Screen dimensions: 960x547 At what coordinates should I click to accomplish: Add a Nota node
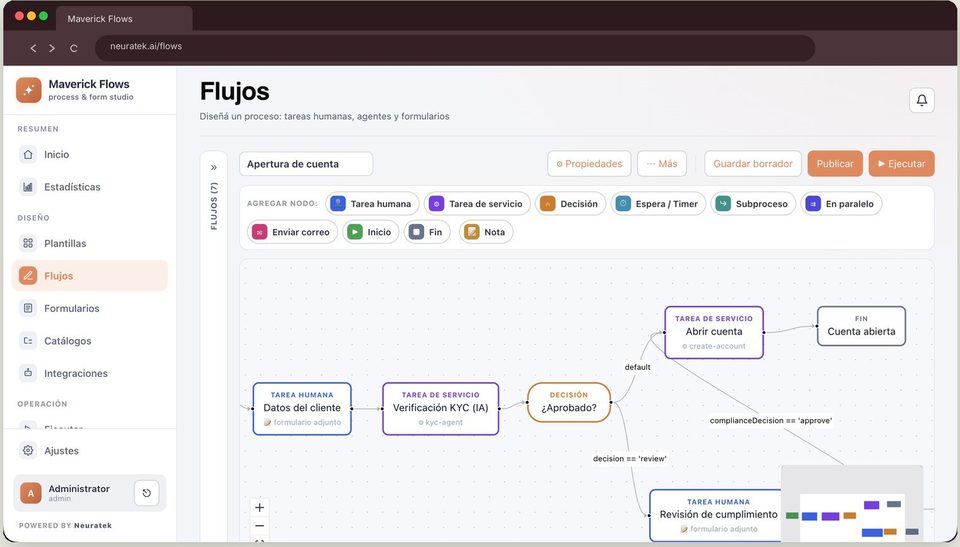[486, 232]
